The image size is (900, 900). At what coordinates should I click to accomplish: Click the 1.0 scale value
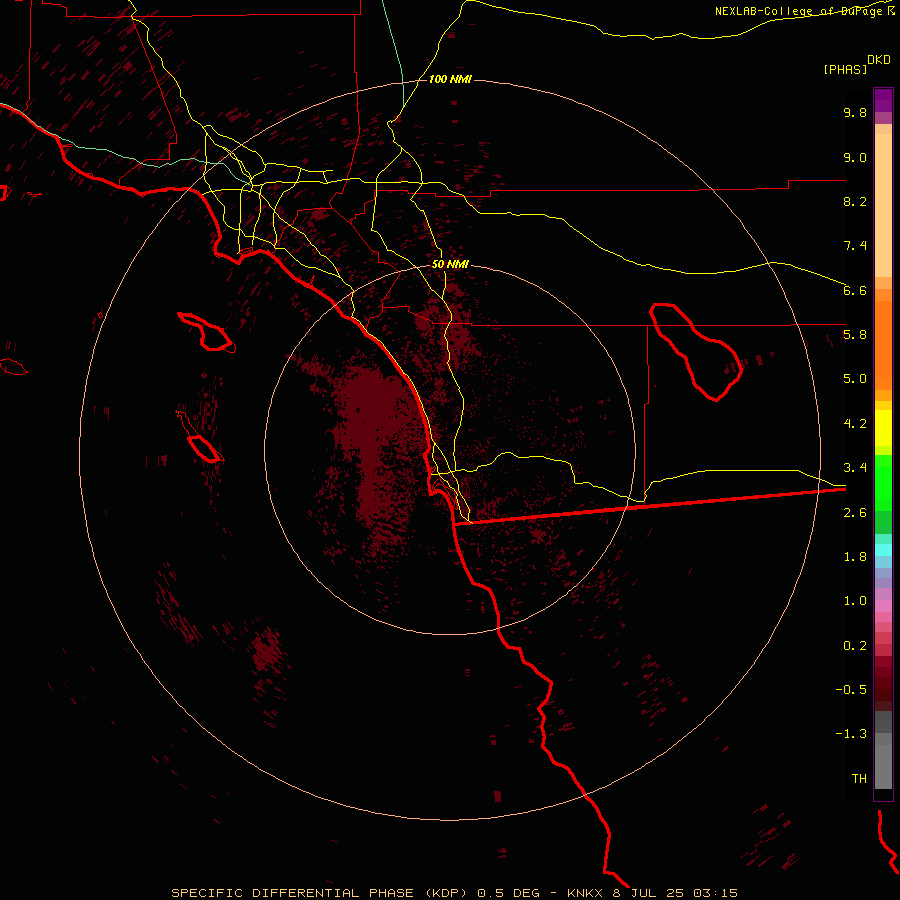click(x=855, y=601)
